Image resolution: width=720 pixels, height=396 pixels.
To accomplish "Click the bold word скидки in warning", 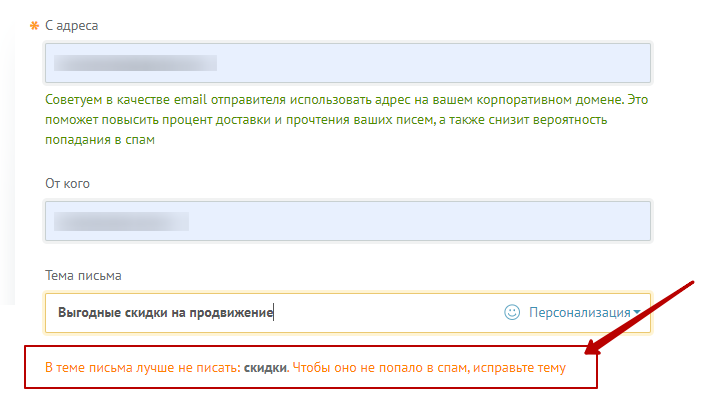I will click(265, 368).
